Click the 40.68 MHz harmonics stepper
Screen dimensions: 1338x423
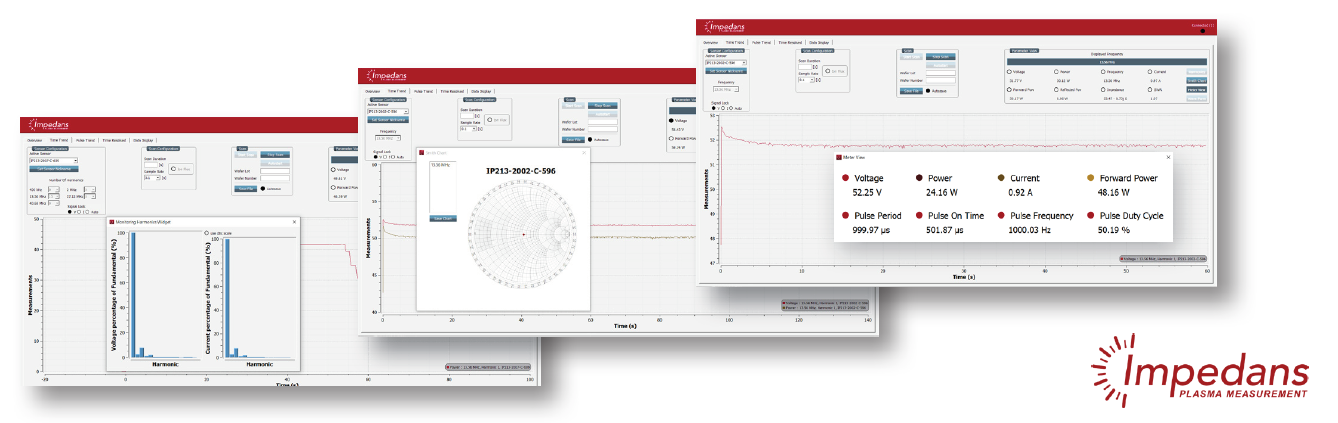pos(54,203)
